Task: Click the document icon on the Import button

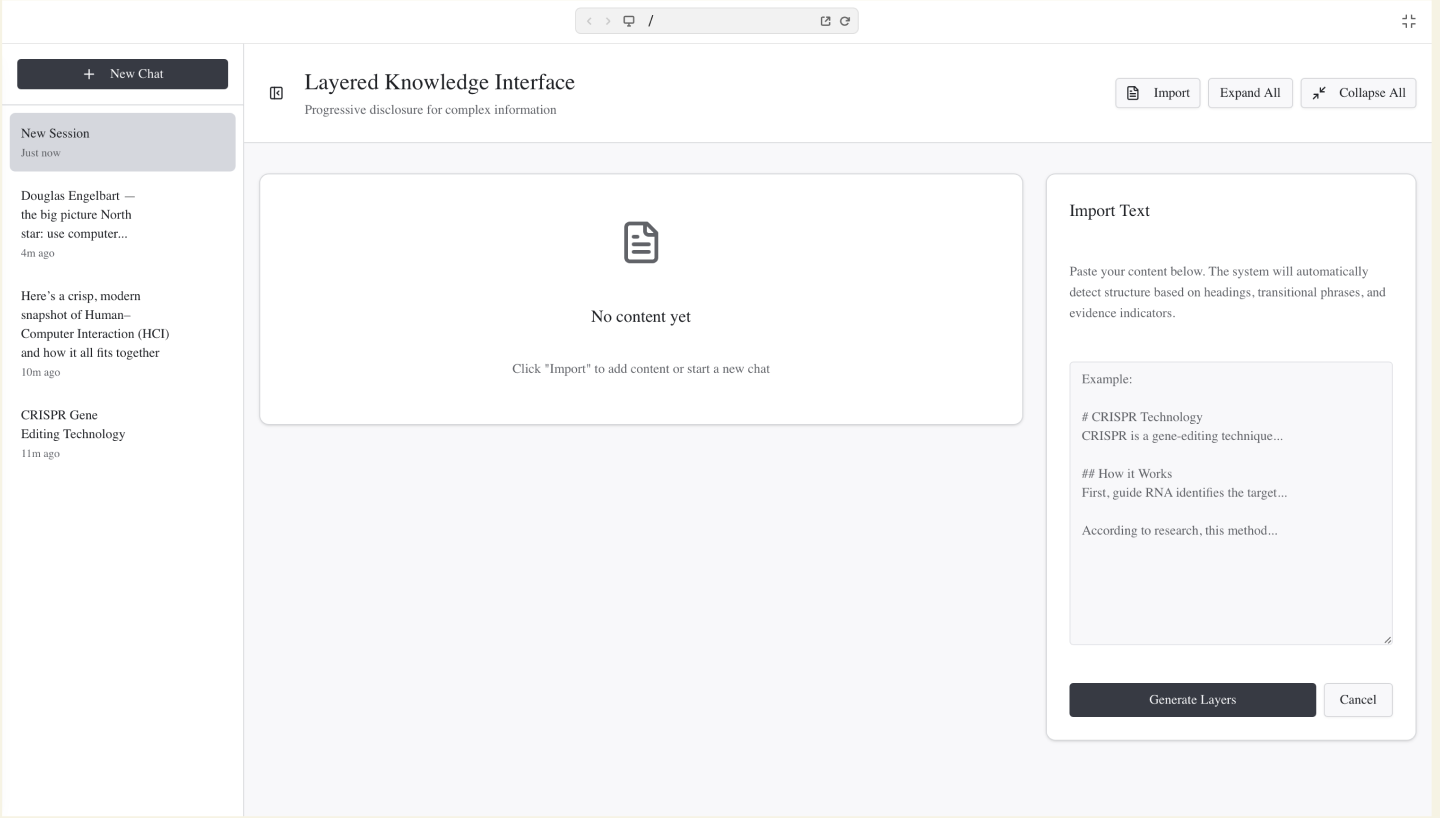Action: point(1131,93)
